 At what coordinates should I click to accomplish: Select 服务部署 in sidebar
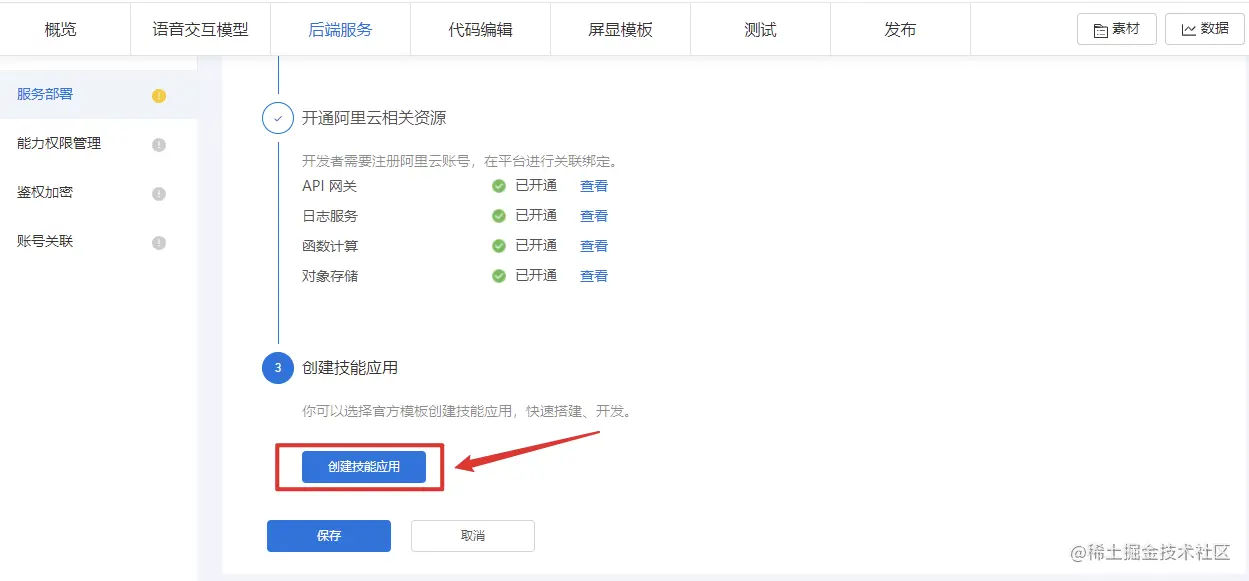98,95
